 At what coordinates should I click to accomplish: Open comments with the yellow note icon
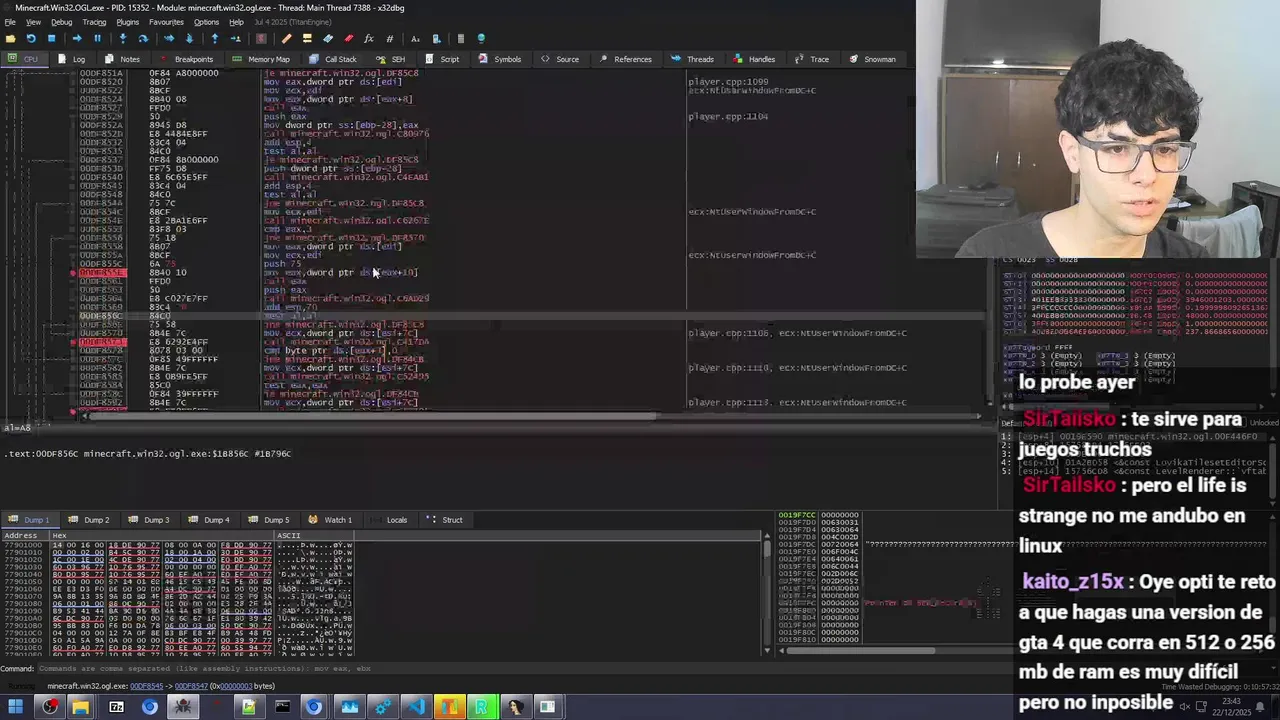point(307,38)
